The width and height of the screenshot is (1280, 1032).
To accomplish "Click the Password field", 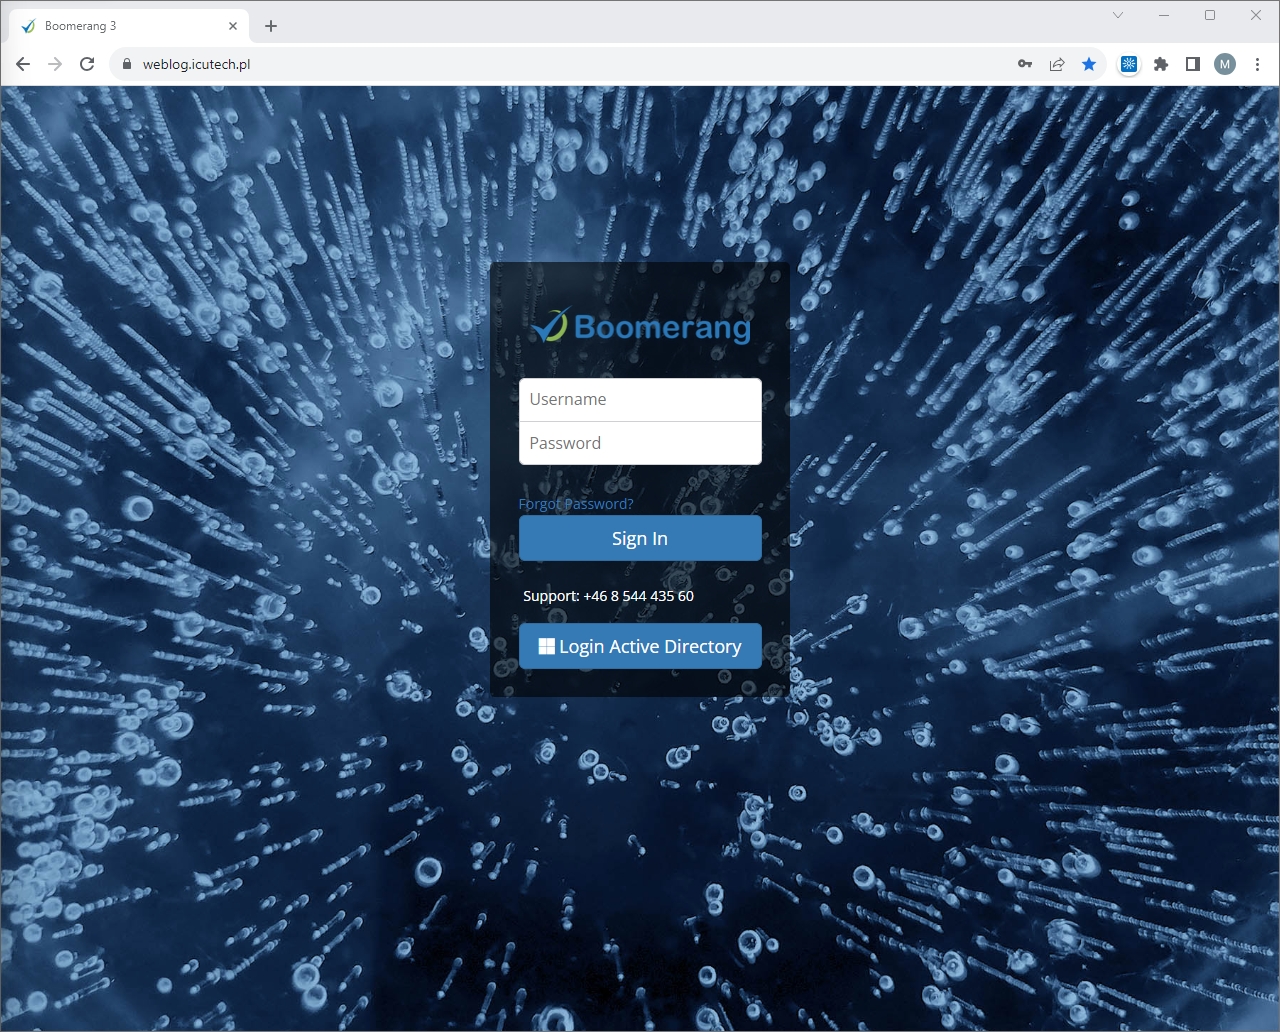I will [x=640, y=443].
